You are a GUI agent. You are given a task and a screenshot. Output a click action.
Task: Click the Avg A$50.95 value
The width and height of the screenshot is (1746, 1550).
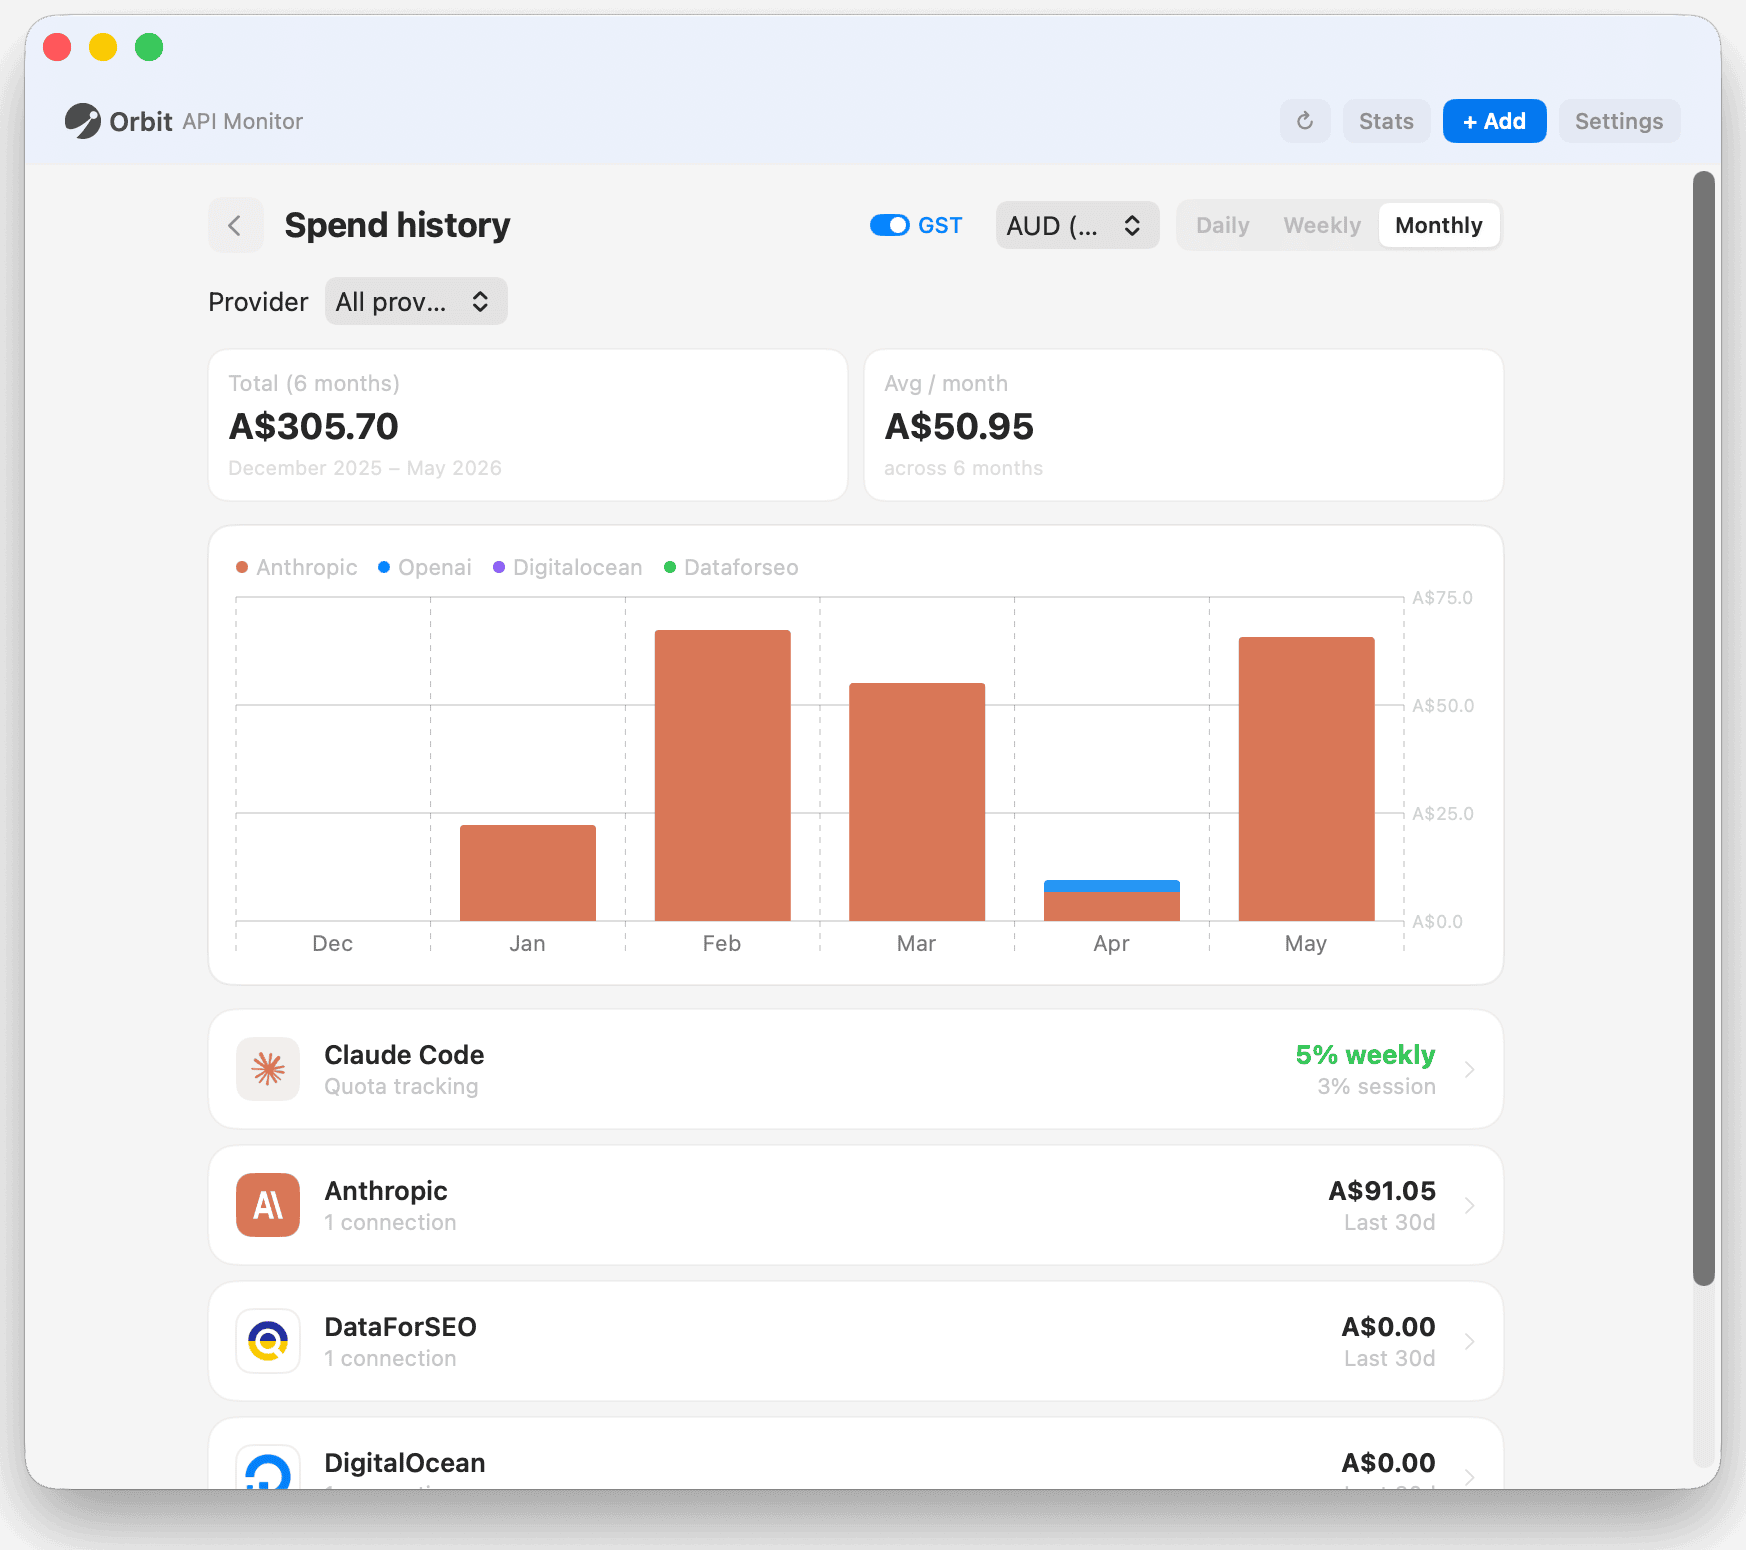[x=959, y=427]
